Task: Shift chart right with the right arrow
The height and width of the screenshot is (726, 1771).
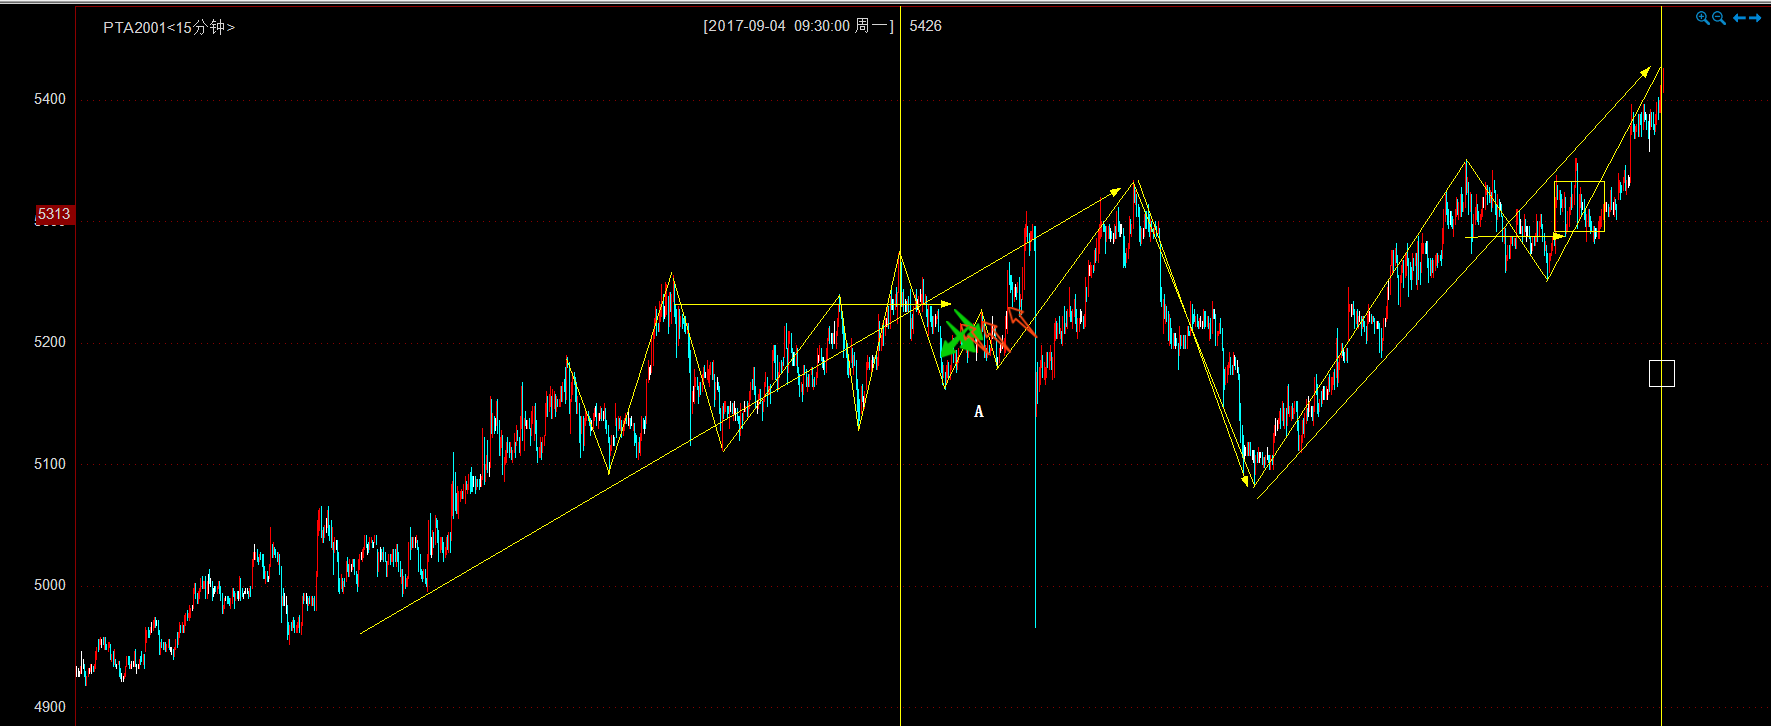Action: (1755, 18)
